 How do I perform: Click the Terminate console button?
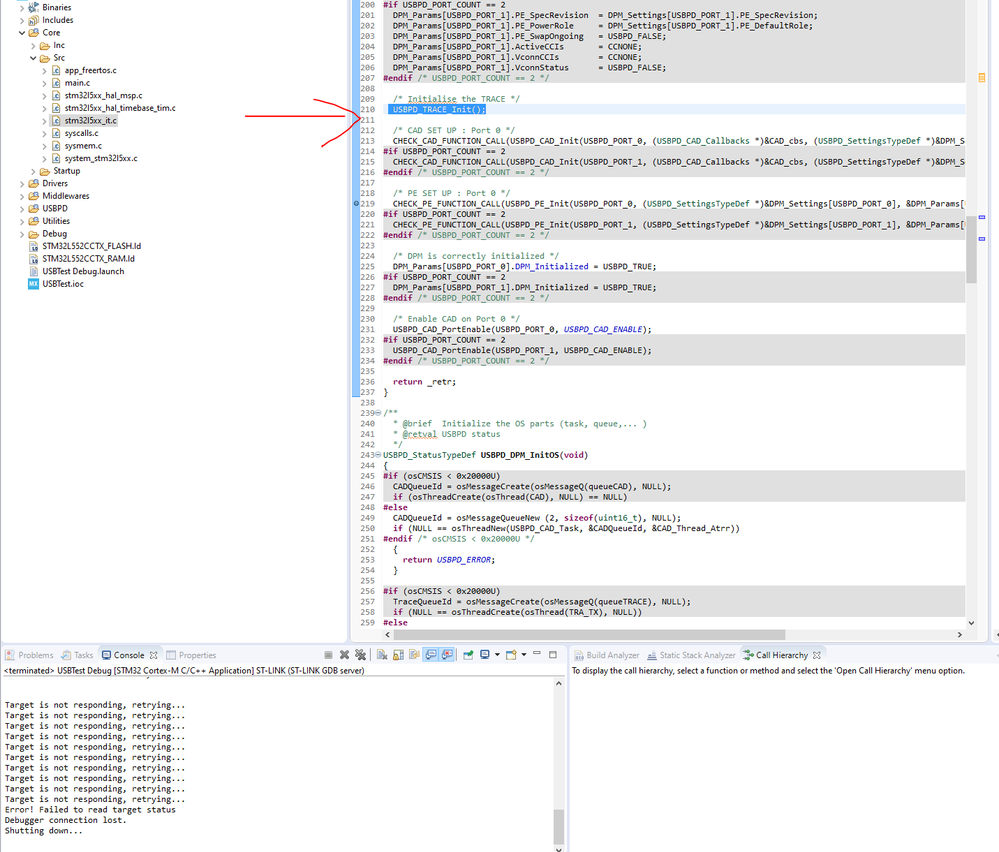328,655
